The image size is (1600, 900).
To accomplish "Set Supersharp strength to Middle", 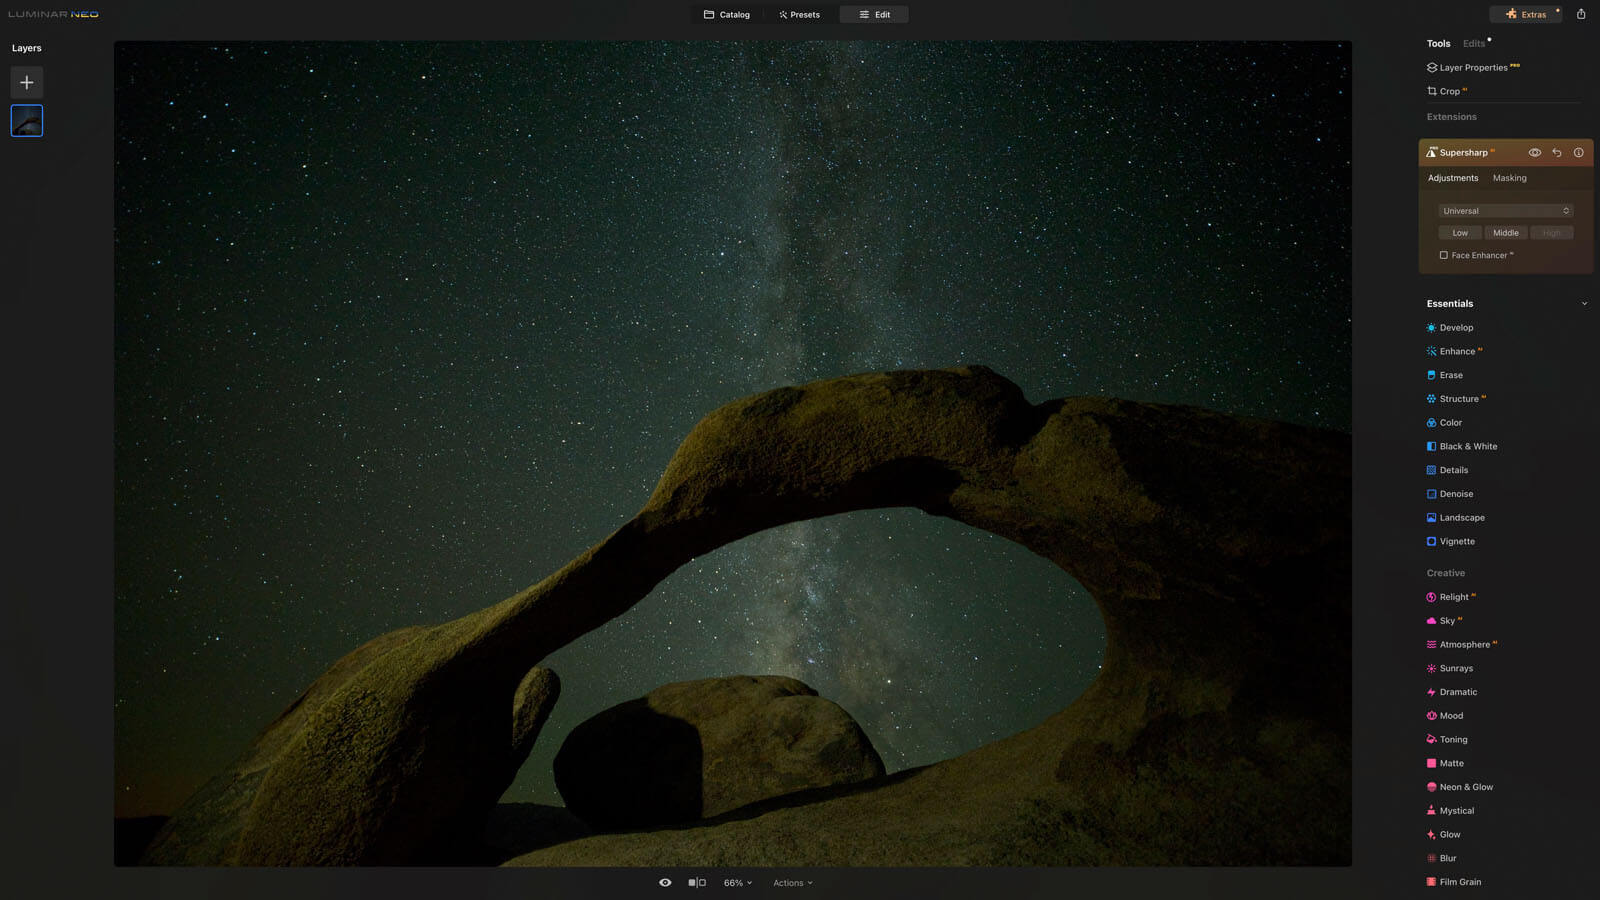I will point(1505,233).
